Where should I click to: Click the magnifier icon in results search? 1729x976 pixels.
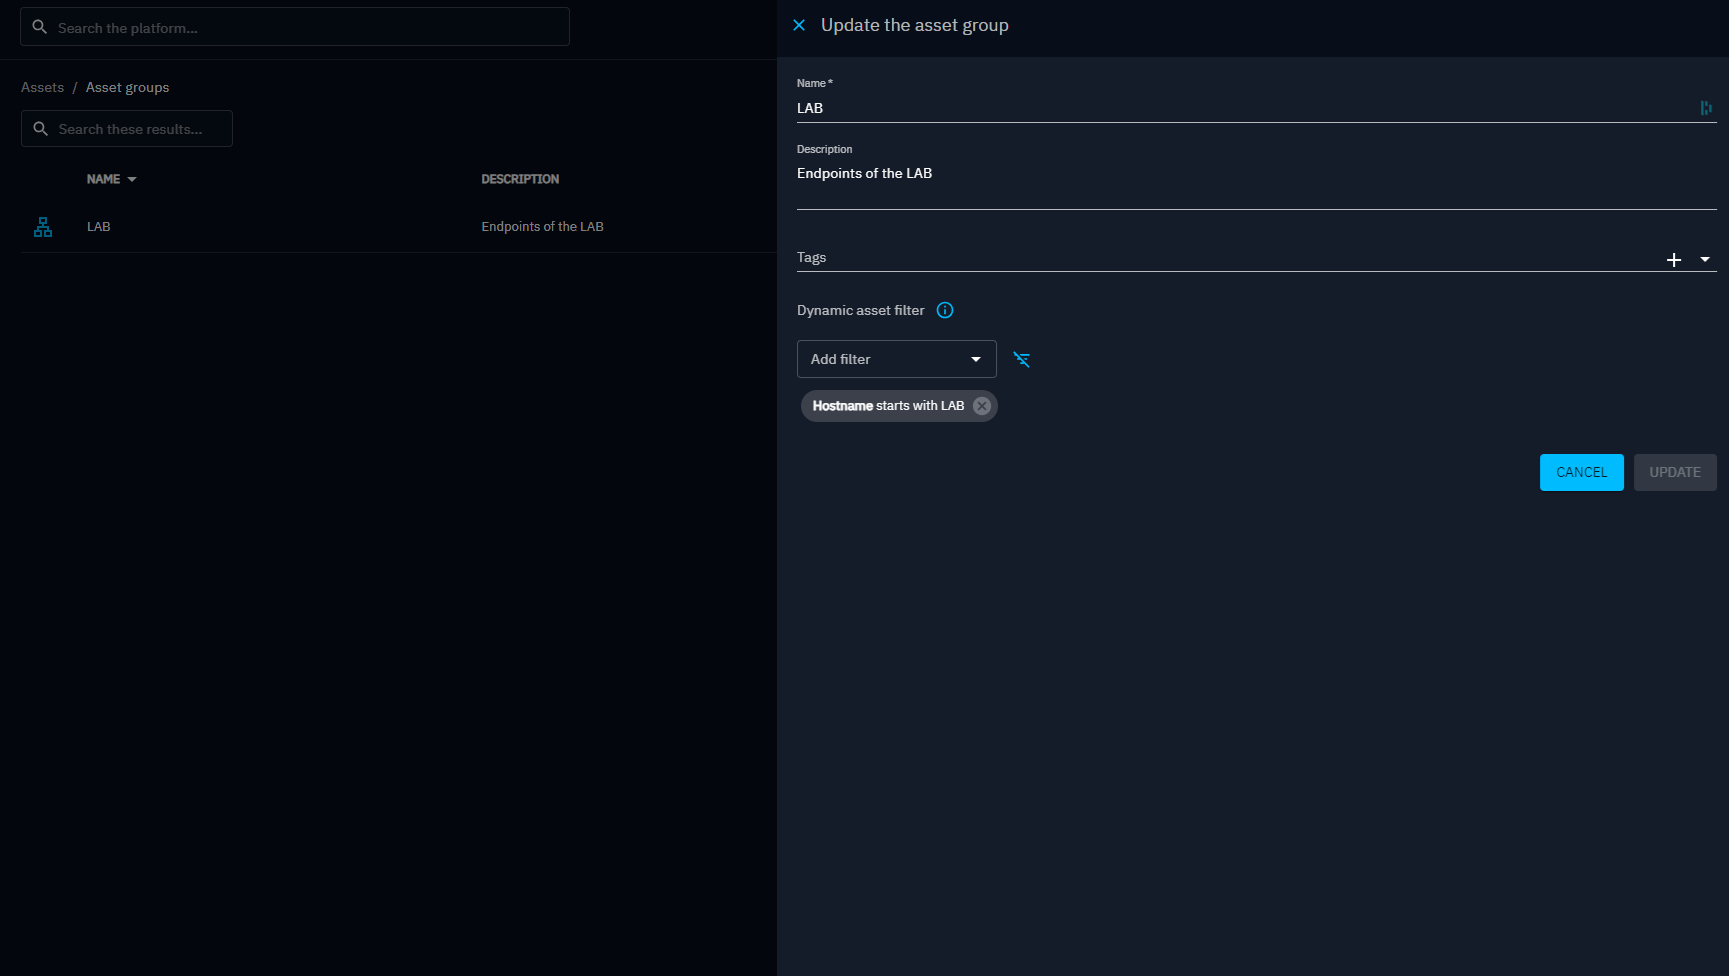coord(41,129)
